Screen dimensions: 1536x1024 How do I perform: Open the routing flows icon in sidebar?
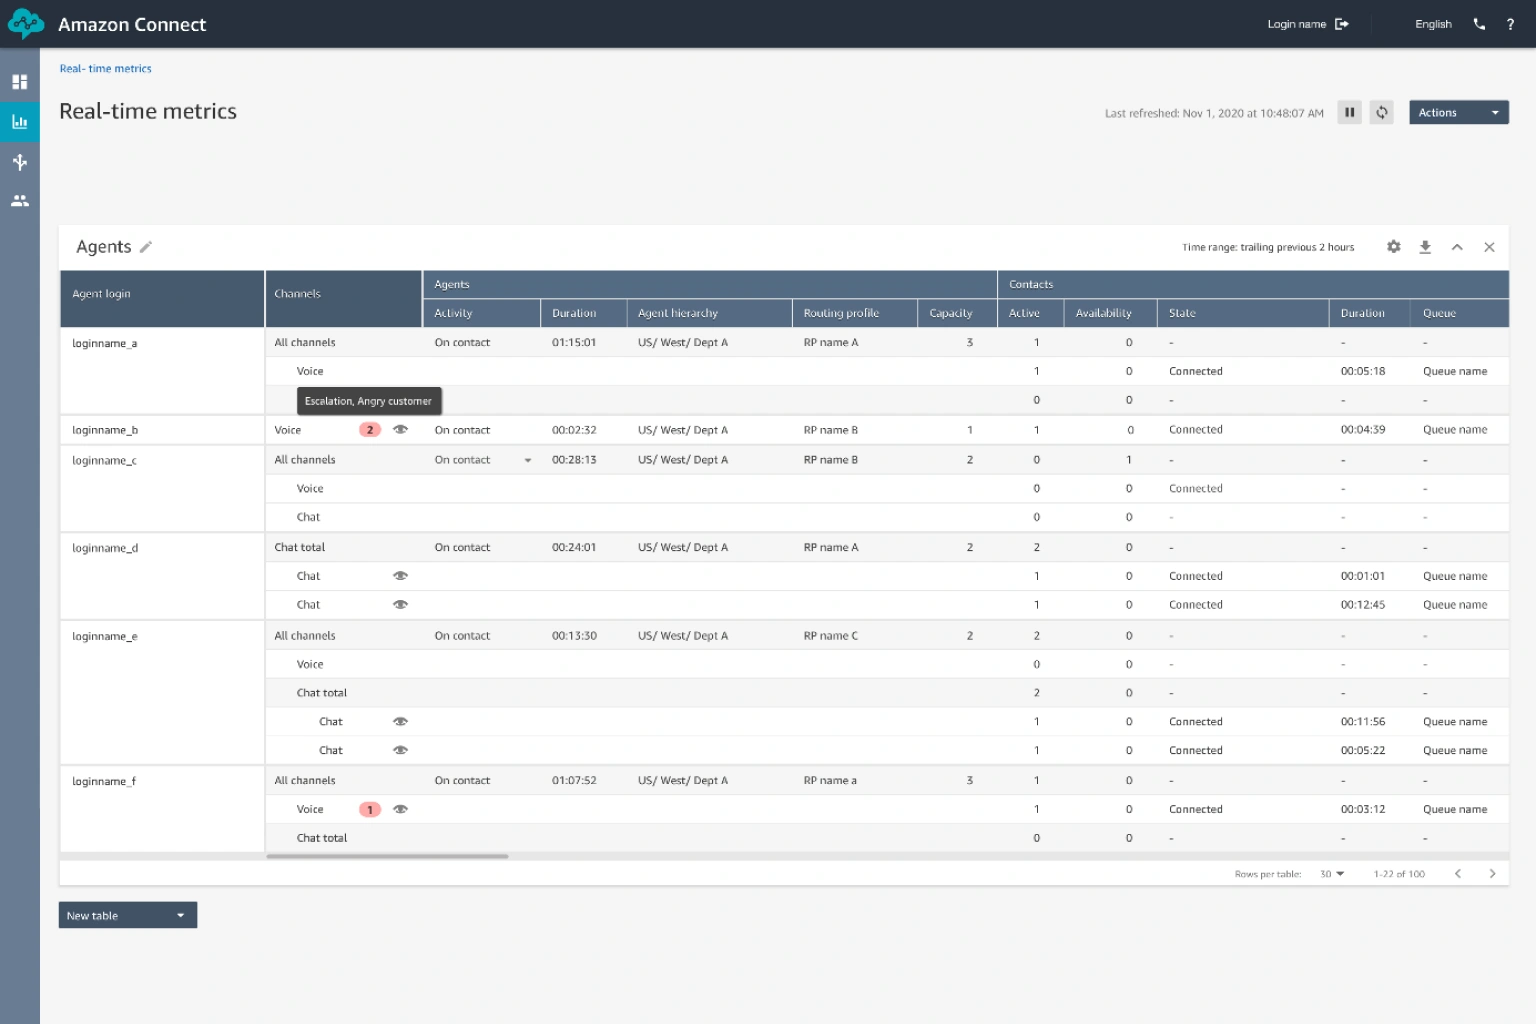pyautogui.click(x=19, y=162)
